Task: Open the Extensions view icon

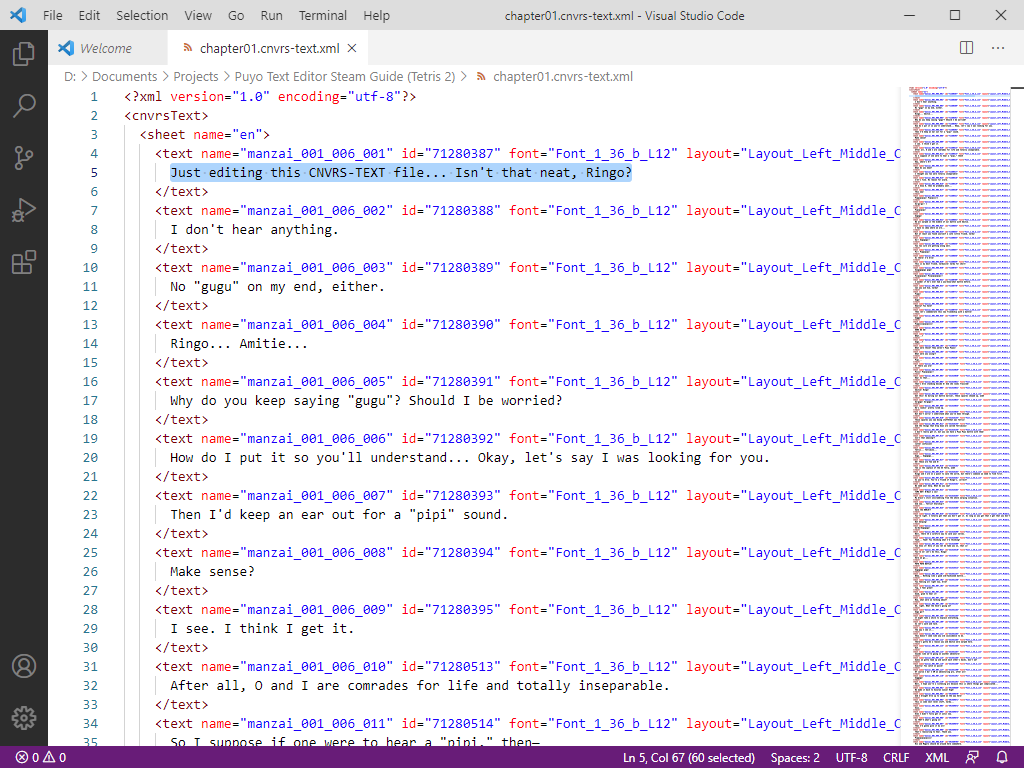Action: [x=24, y=262]
